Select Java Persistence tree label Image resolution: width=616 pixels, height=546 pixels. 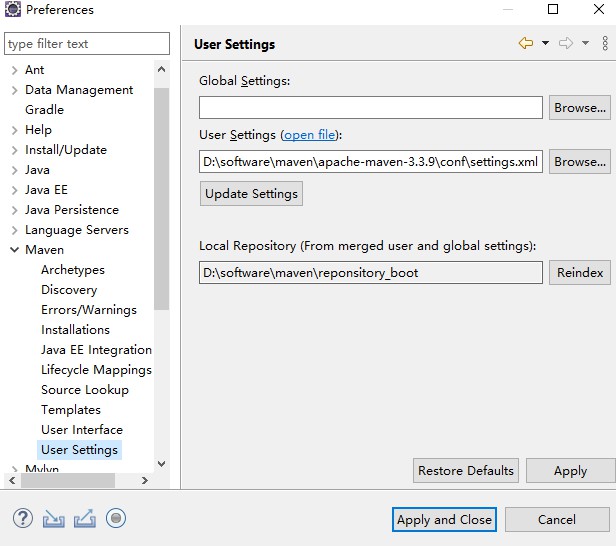(72, 210)
